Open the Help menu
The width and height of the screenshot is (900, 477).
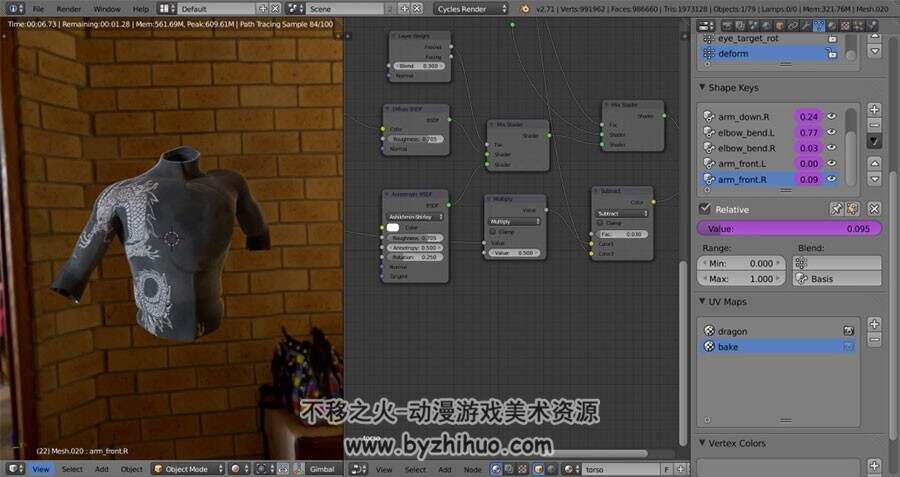pos(141,9)
